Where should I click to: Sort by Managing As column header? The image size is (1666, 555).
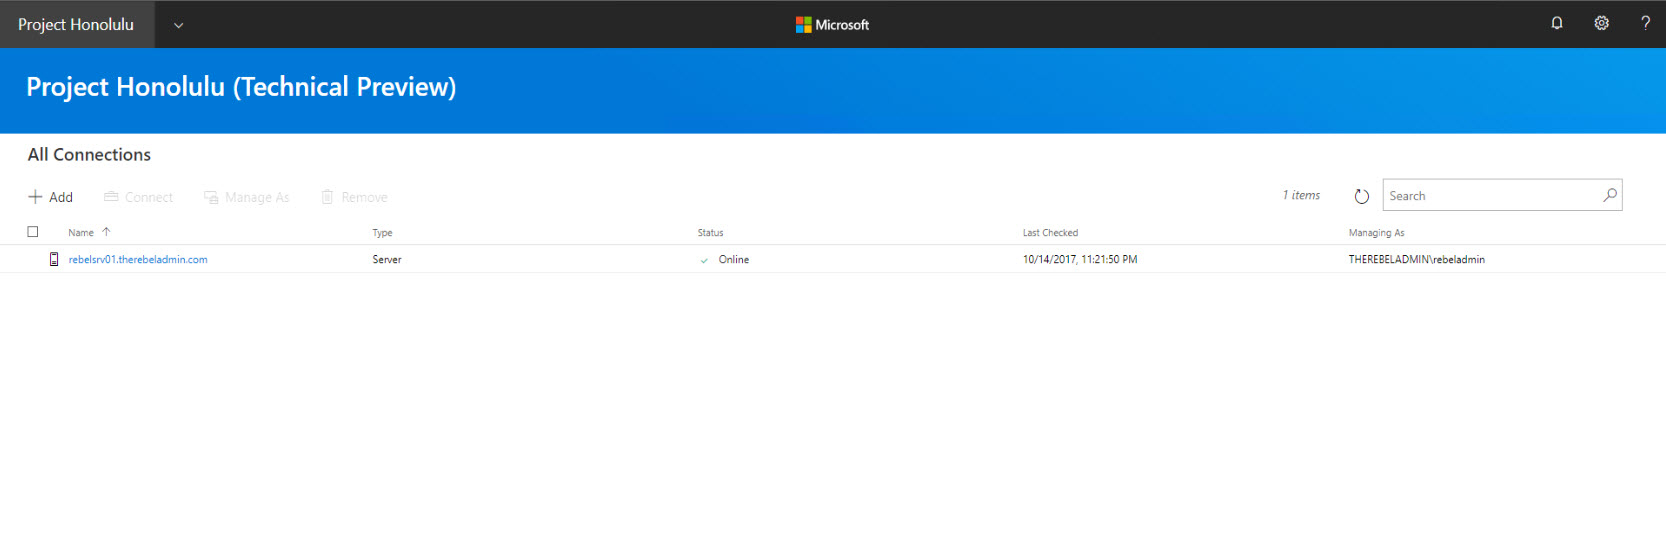click(x=1376, y=233)
